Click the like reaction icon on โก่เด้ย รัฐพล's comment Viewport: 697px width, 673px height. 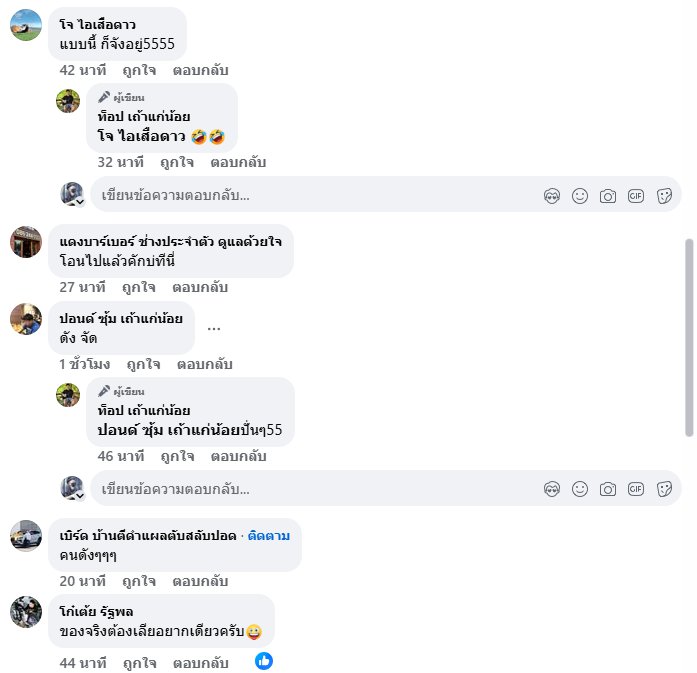[264, 660]
